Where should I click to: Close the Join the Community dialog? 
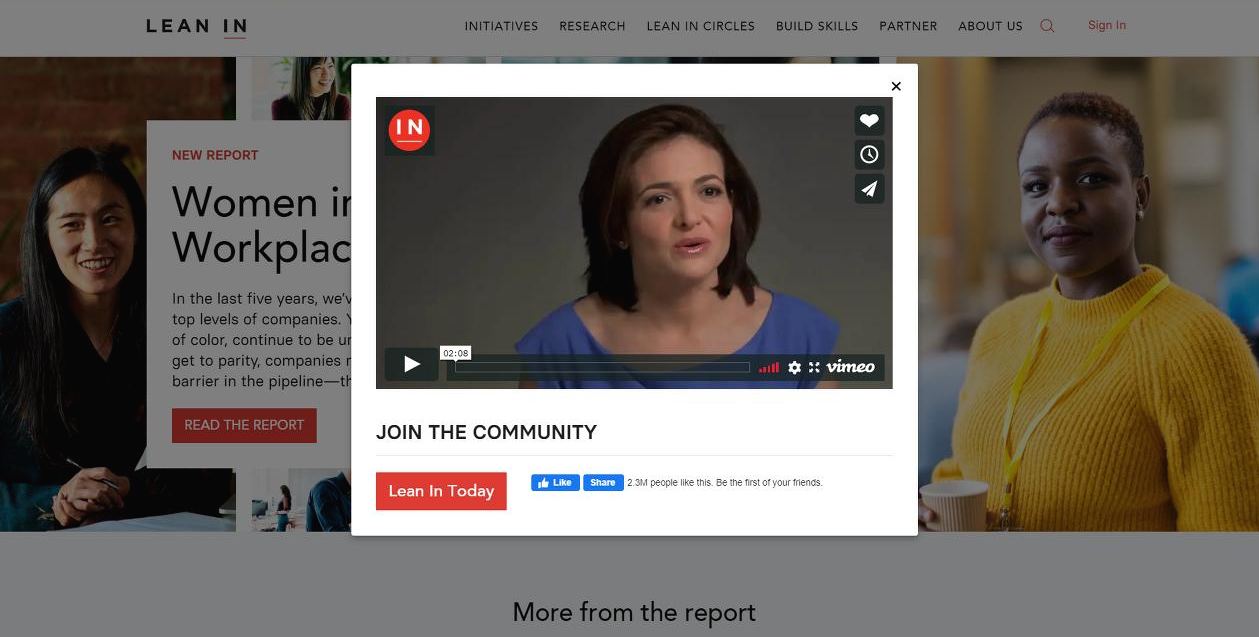[x=896, y=86]
